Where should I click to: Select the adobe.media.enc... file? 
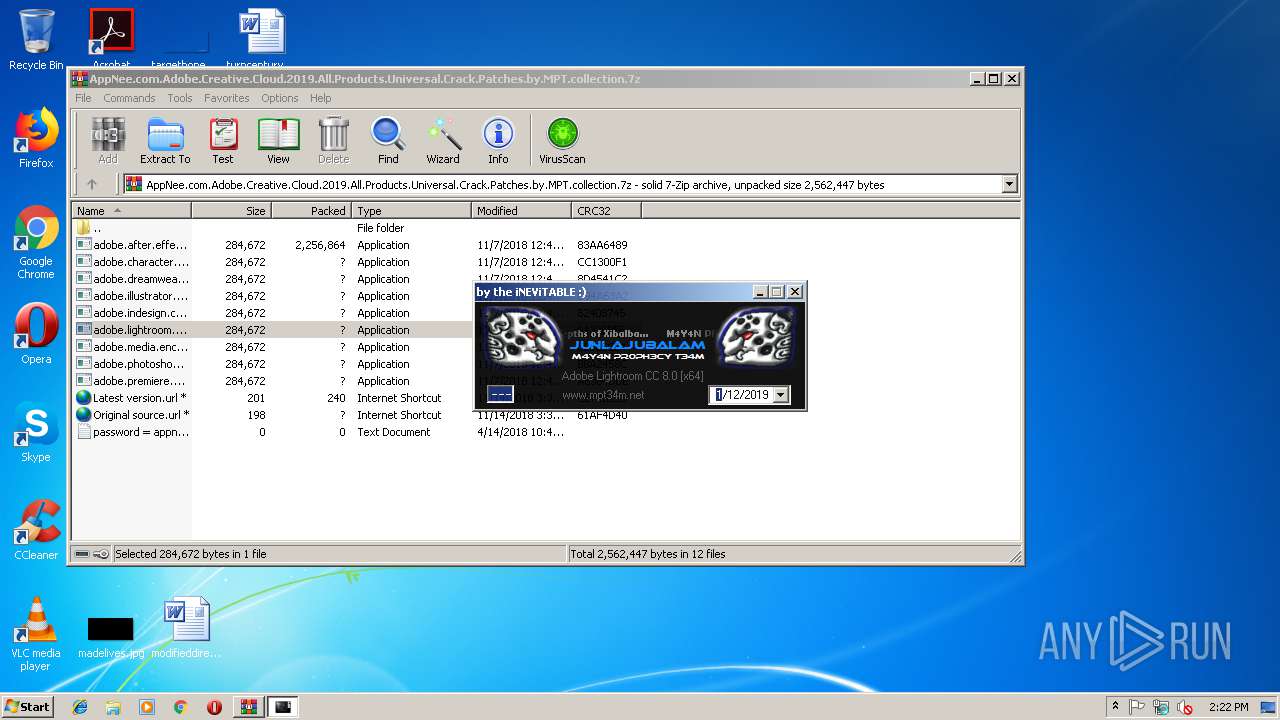[x=131, y=347]
